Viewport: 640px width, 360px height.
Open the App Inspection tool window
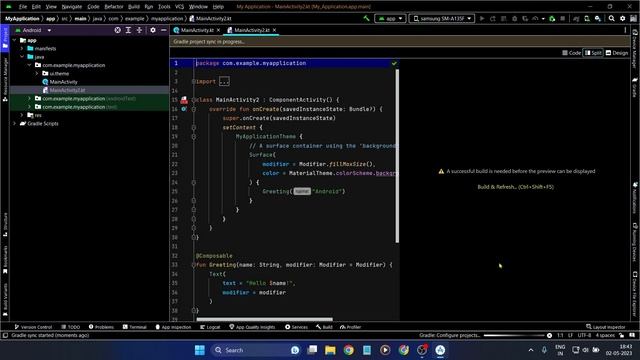pos(173,327)
